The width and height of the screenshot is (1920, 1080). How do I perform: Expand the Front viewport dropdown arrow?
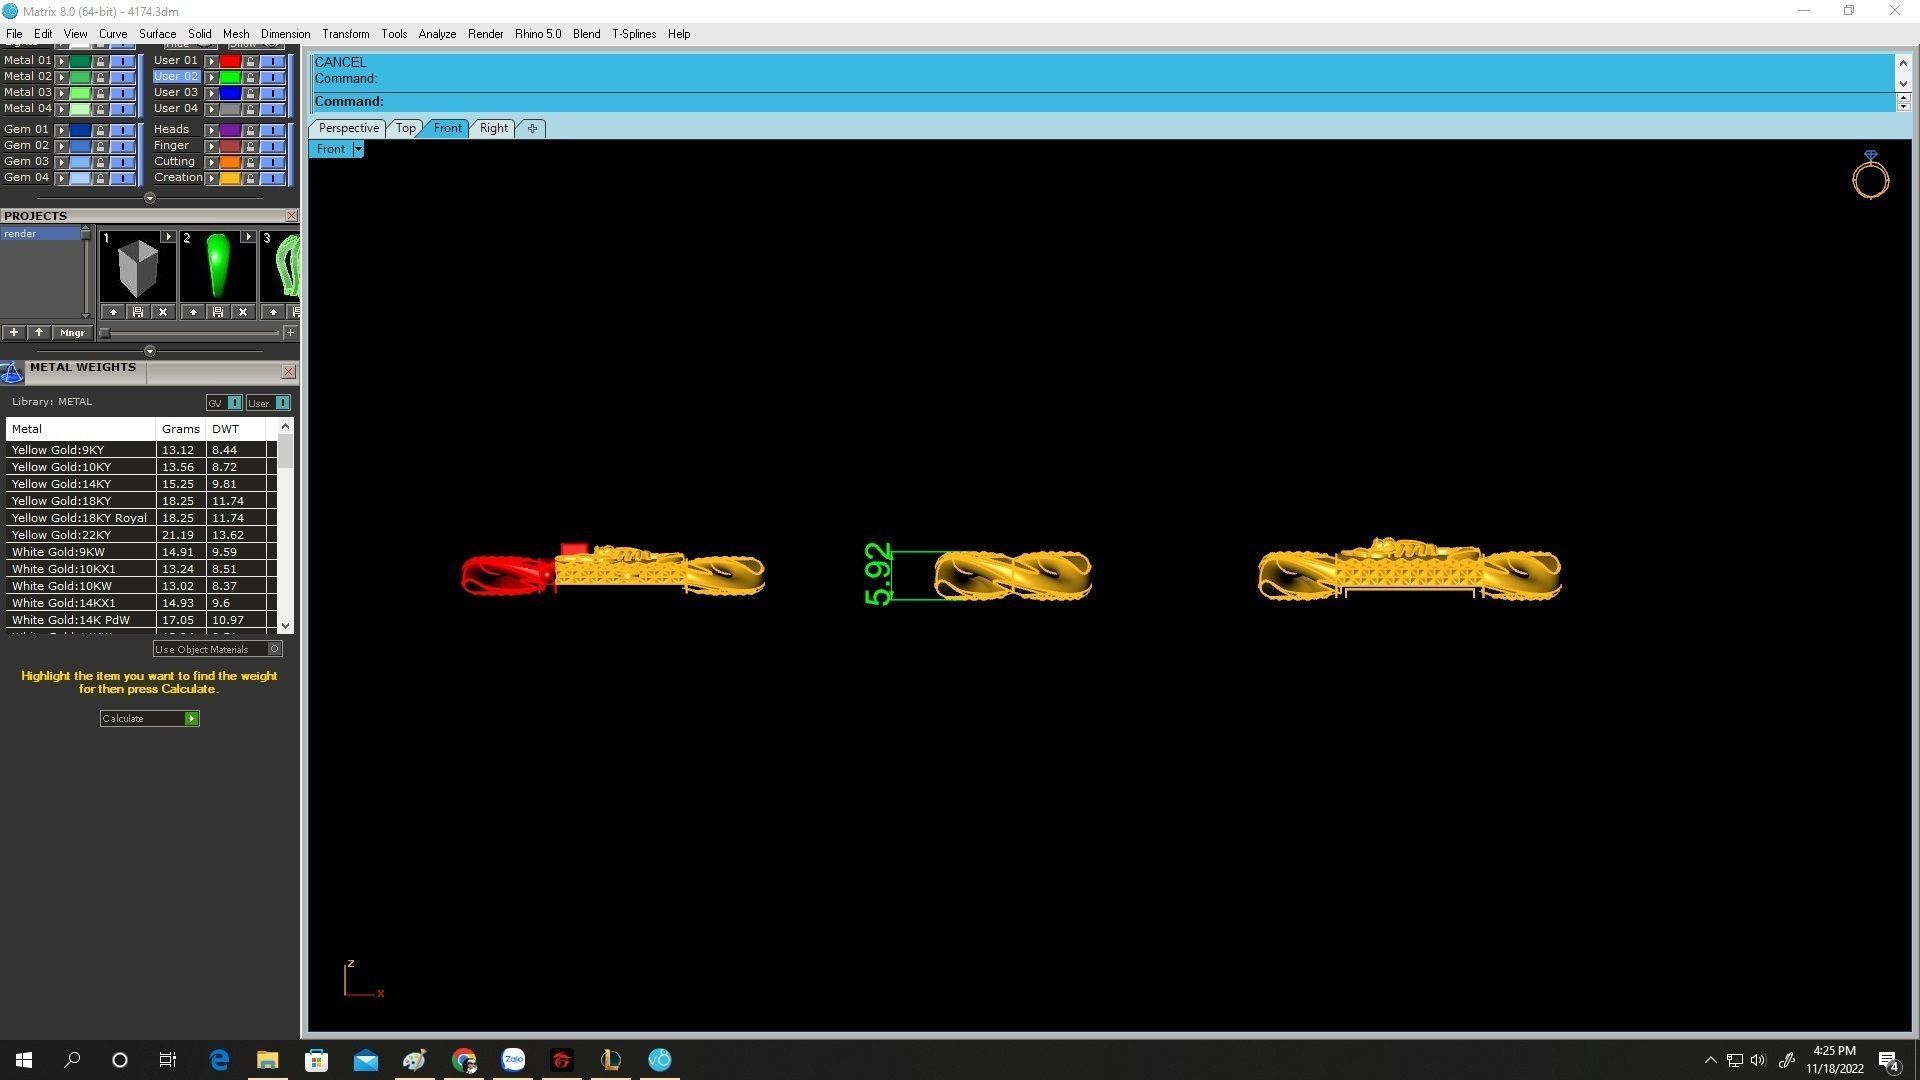(357, 149)
